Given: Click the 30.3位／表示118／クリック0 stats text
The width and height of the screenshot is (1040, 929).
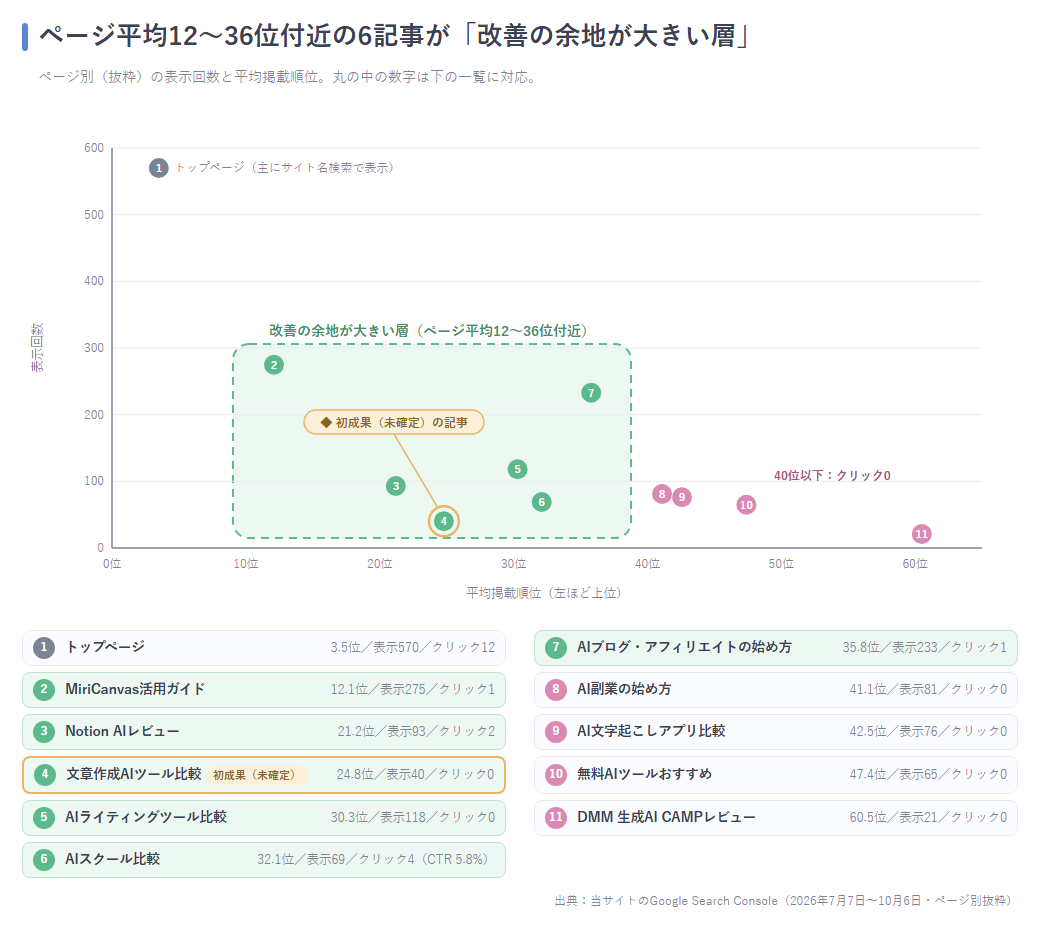Looking at the screenshot, I should pyautogui.click(x=413, y=817).
